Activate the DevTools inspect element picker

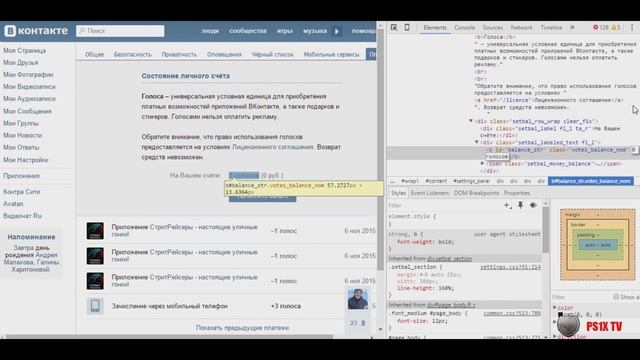[394, 27]
